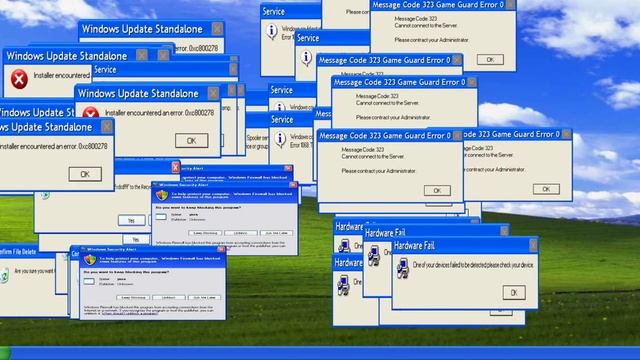This screenshot has width=640, height=360.
Task: Click OK in the leftmost Windows Update Standalone dialog
Action: point(85,174)
